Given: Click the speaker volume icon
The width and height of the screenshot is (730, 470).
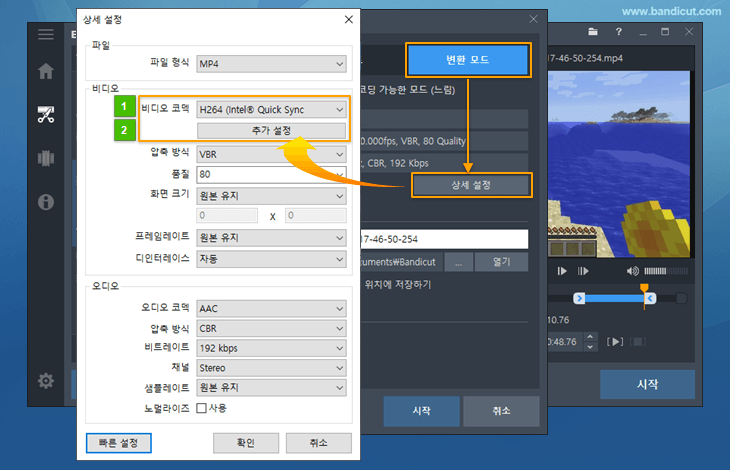Looking at the screenshot, I should click(632, 271).
